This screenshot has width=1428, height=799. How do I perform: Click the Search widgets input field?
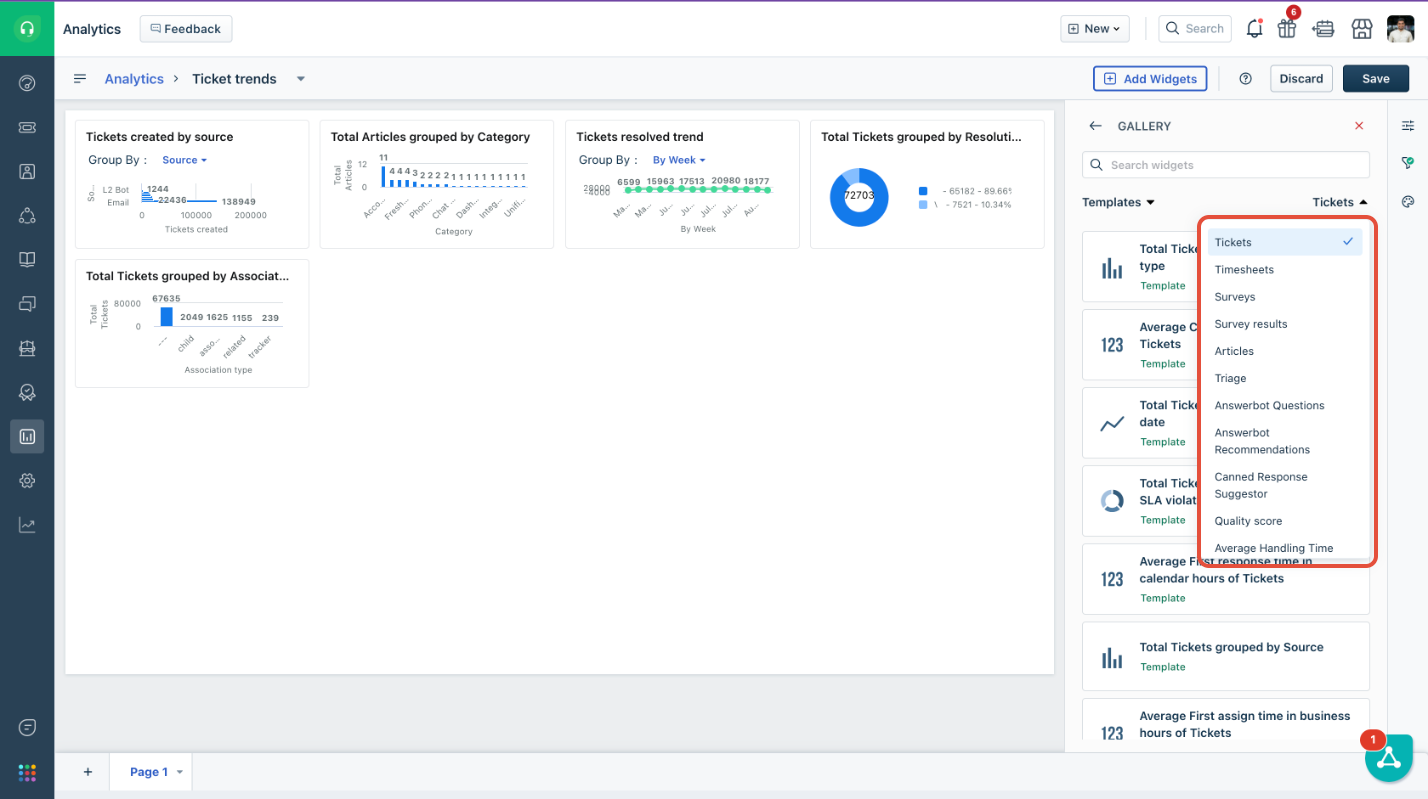pos(1225,165)
